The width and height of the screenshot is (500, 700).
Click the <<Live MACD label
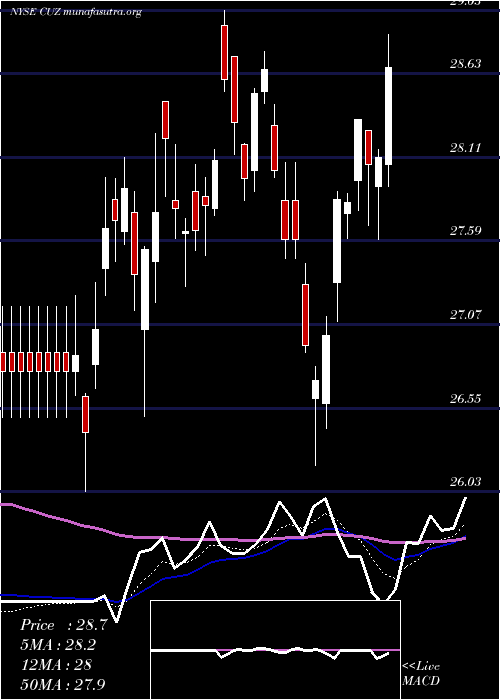(421, 674)
